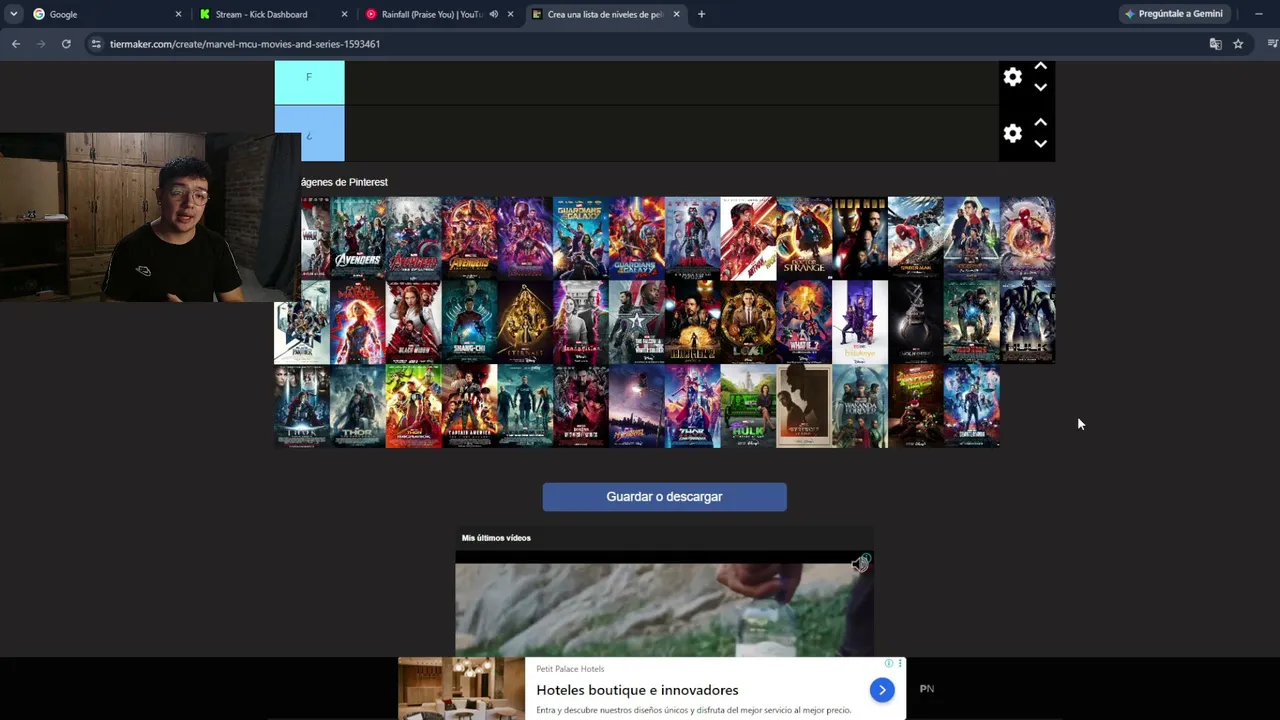Screen dimensions: 1280x720
Task: Click the Guardar o descargar button
Action: [x=664, y=497]
